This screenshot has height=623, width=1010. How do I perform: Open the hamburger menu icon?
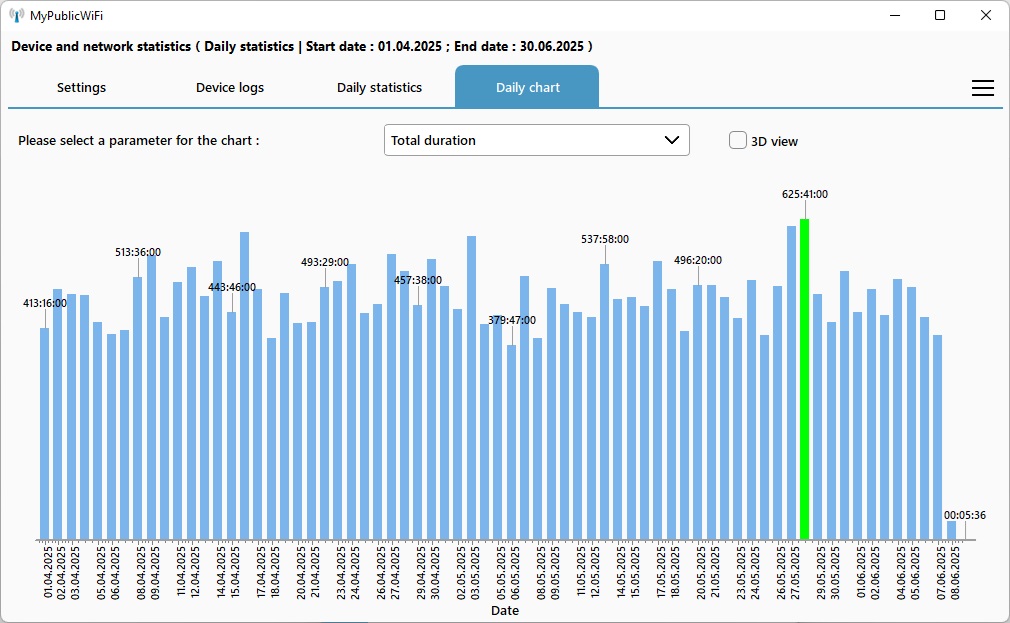pos(982,88)
